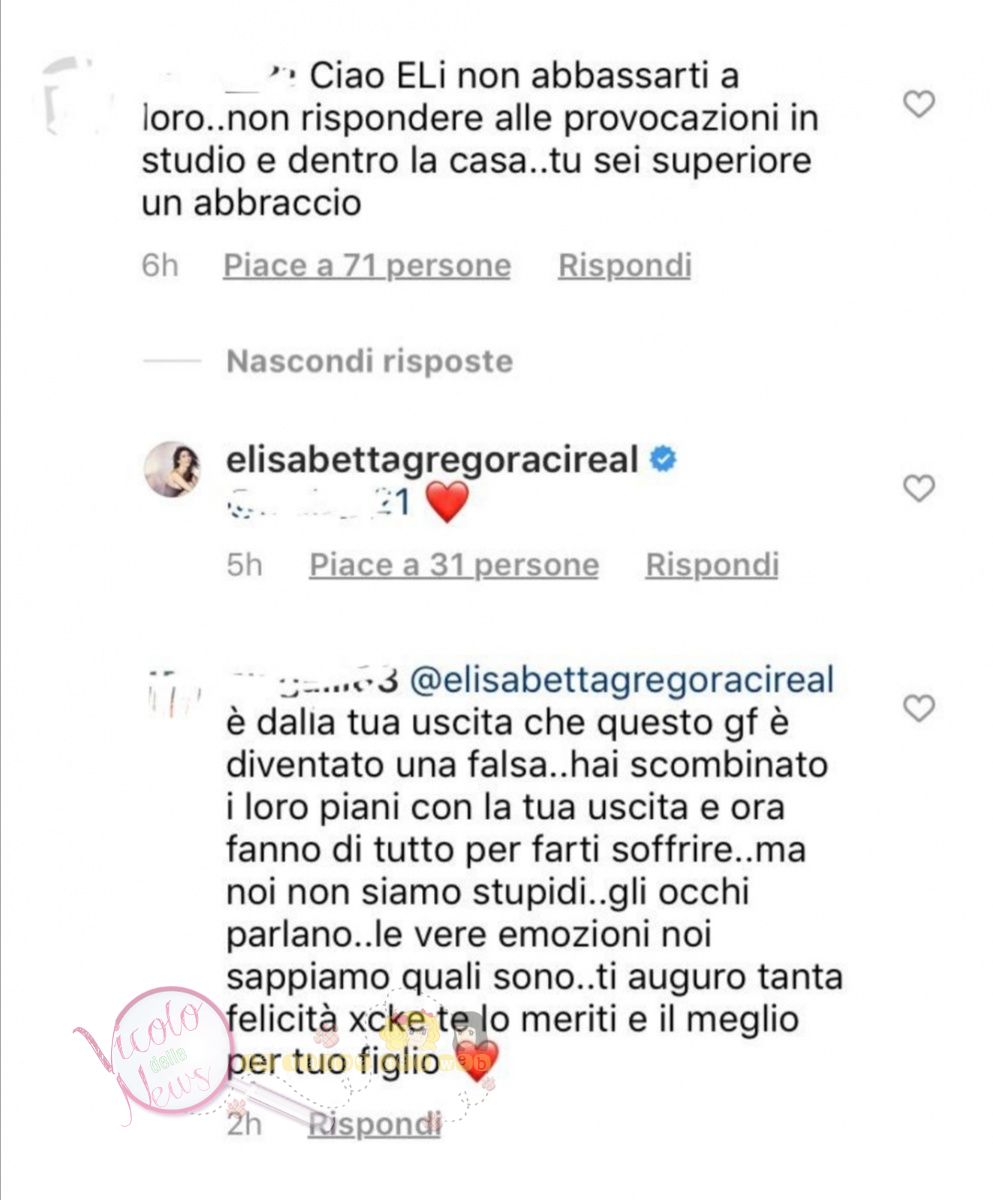Click the '5h' timestamp on the reply

tap(245, 565)
